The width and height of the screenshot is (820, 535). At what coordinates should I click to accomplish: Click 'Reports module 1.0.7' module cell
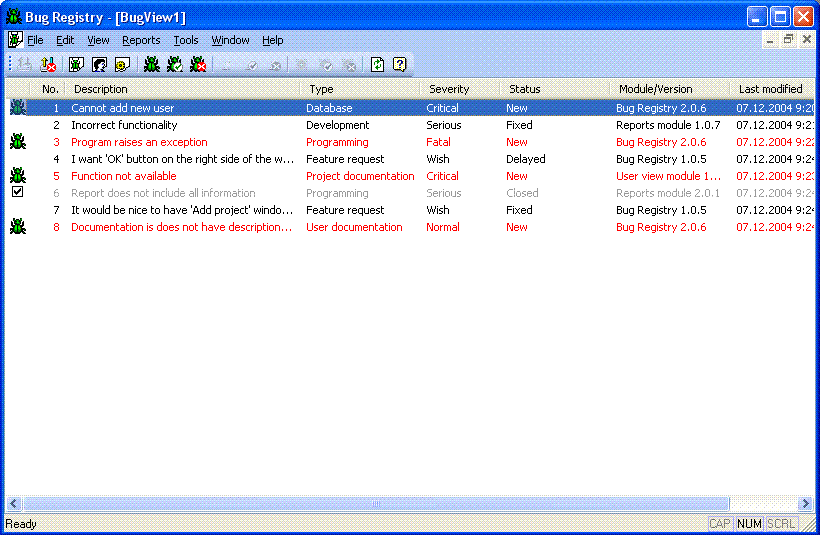[x=668, y=125]
